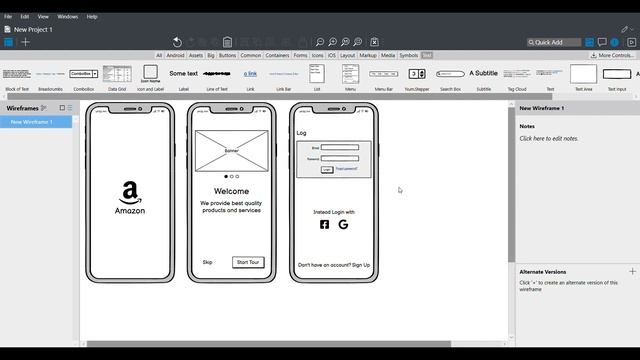Click here to edit notes field

point(549,139)
